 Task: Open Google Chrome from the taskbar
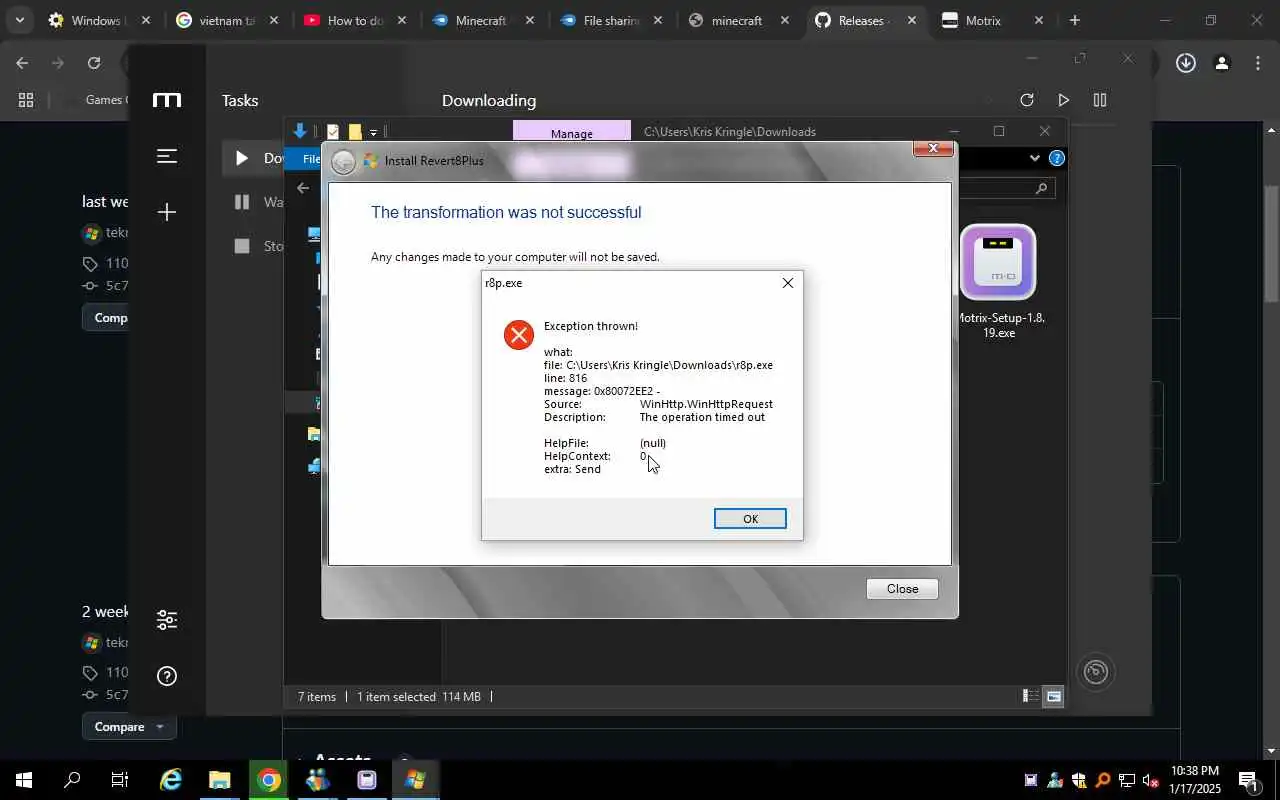coord(268,780)
